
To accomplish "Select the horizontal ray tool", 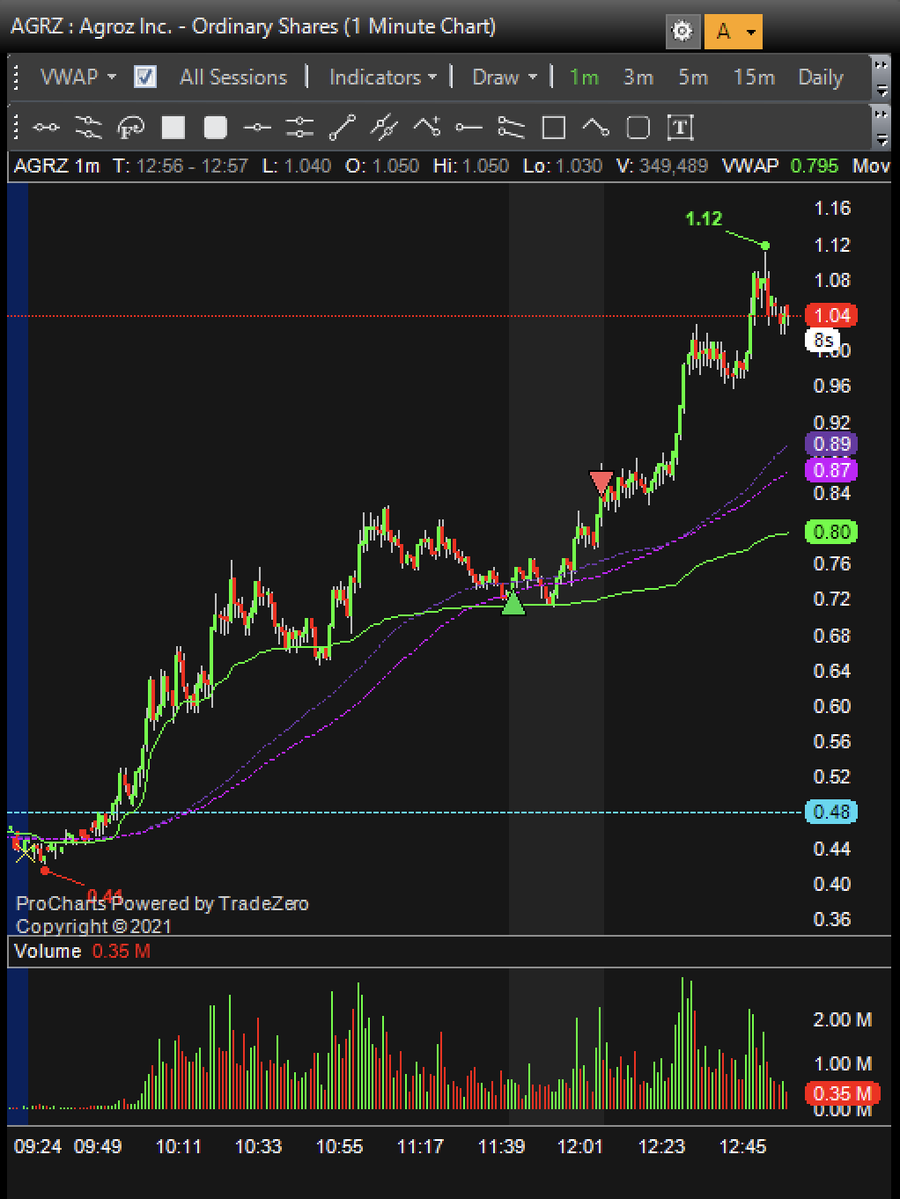I will (469, 128).
